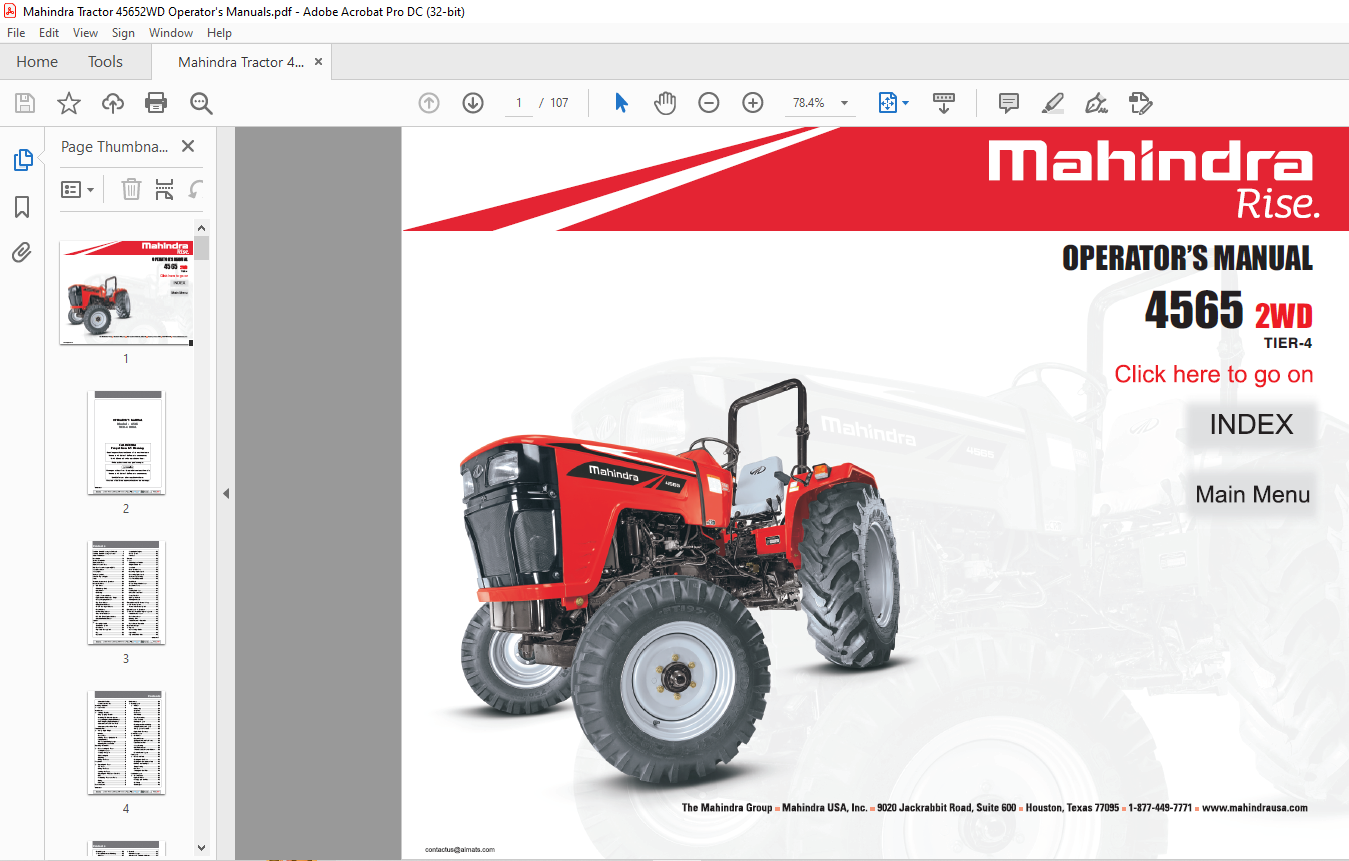
Task: Collapse the navigation pane with arrow
Action: coord(225,493)
